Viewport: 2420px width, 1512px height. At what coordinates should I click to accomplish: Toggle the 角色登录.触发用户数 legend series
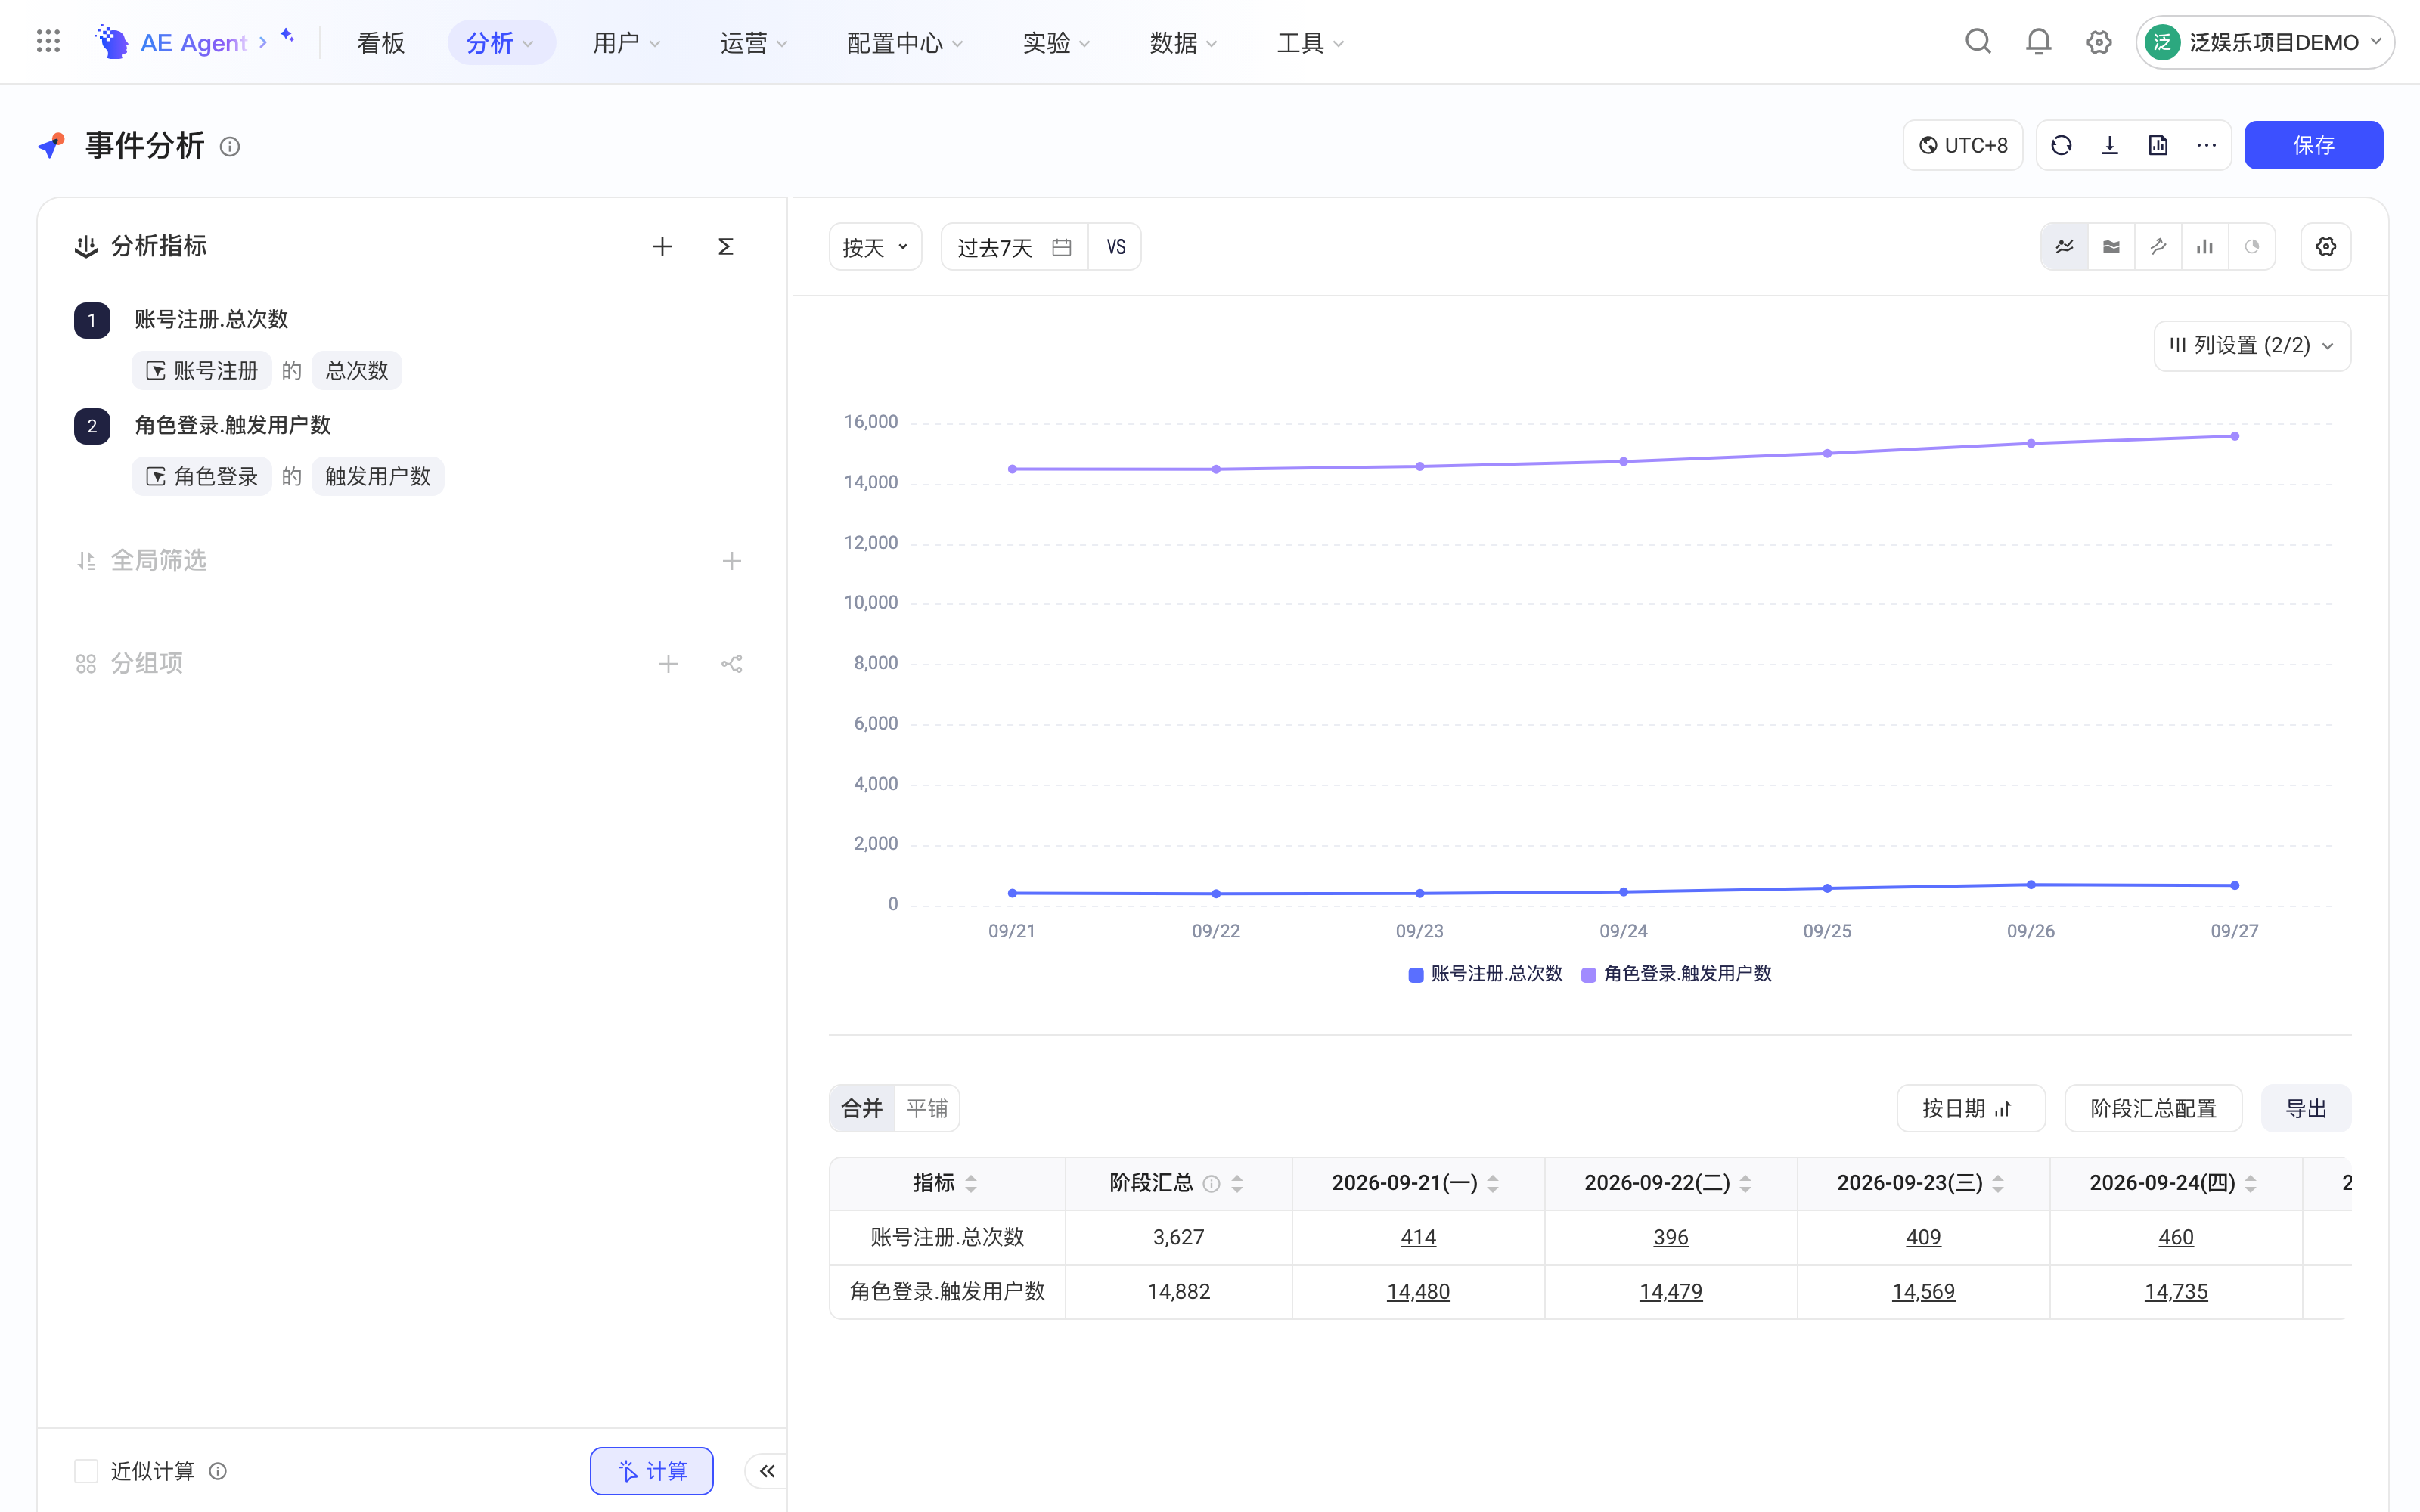coord(1676,974)
